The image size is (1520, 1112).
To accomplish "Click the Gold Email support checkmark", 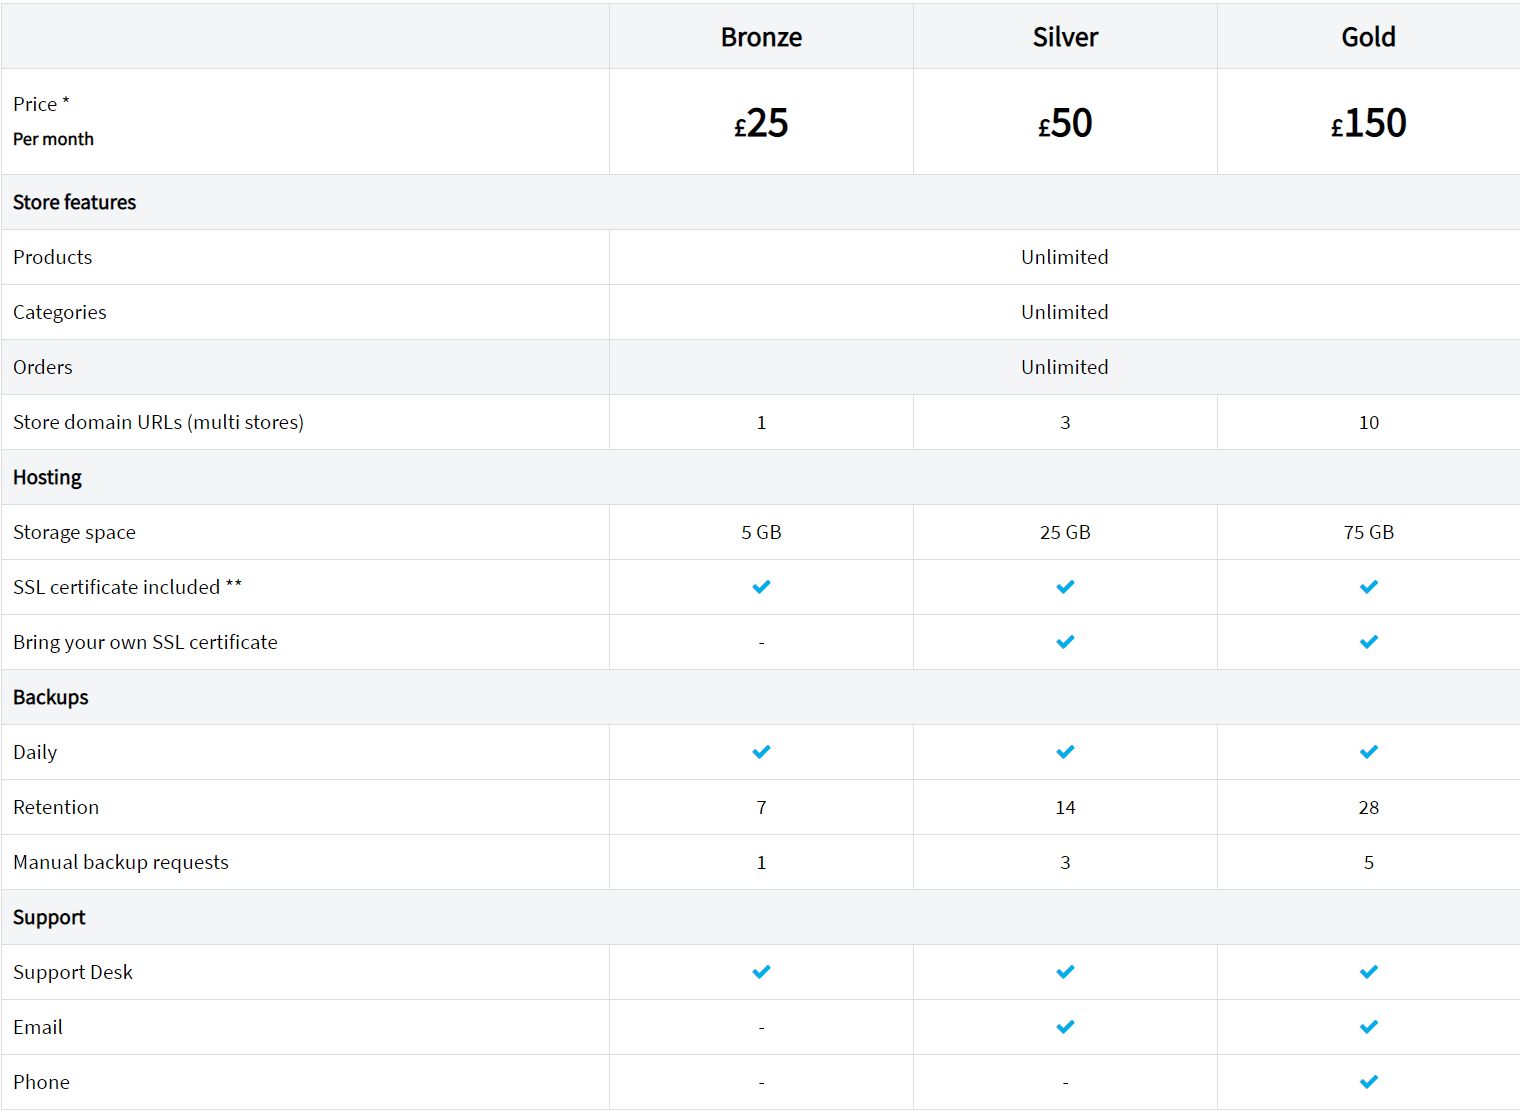I will click(1368, 1027).
